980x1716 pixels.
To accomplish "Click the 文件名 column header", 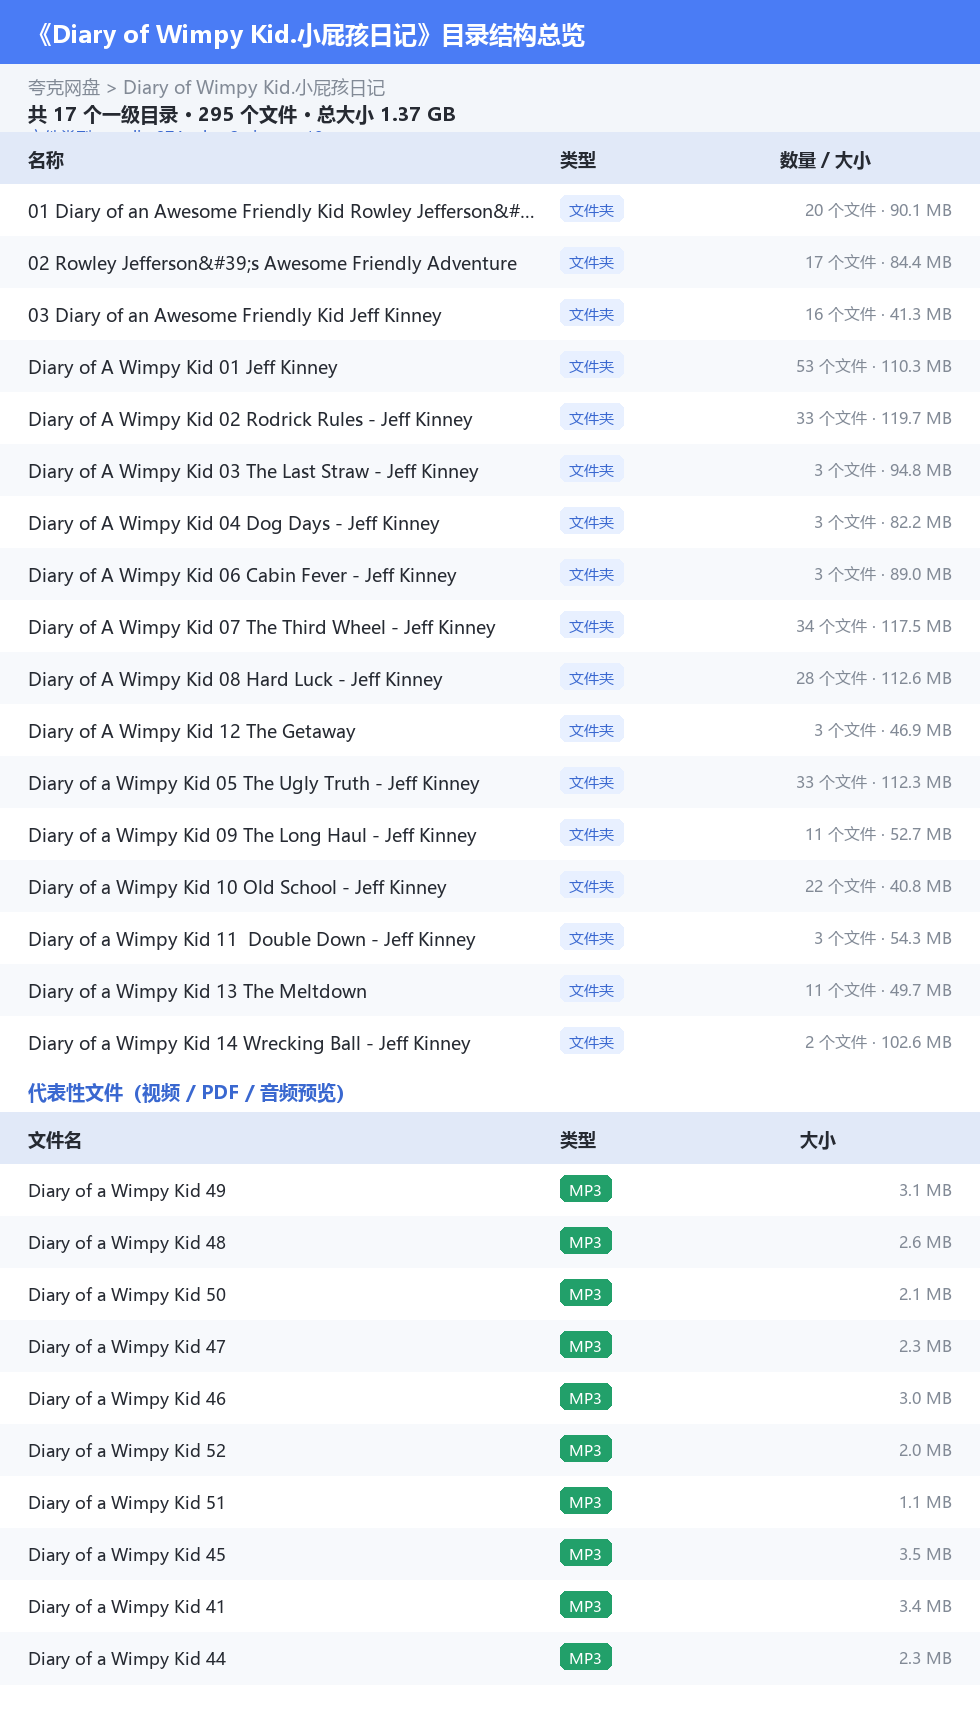I will click(x=55, y=1140).
